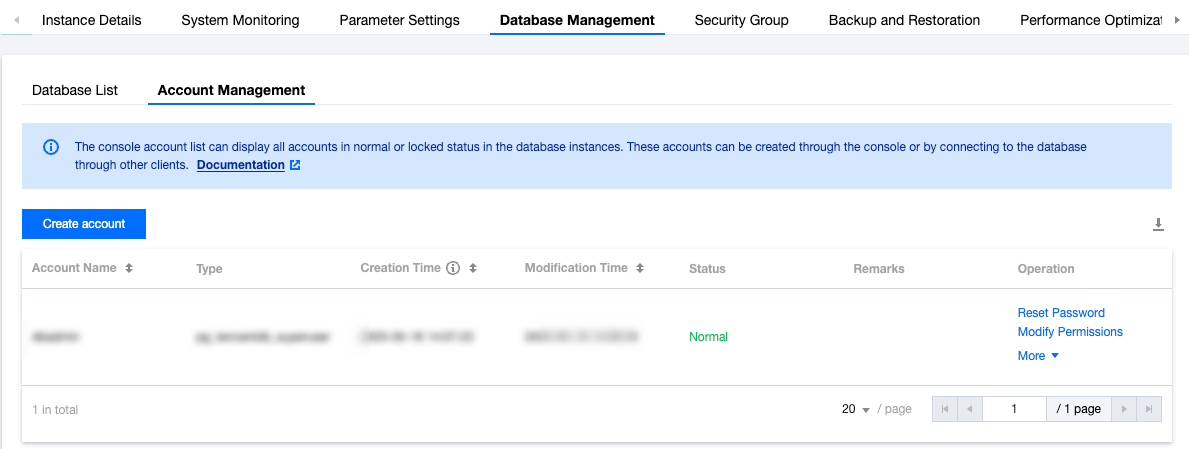Click the Reset Password link
Viewport: 1189px width, 449px height.
pos(1061,313)
